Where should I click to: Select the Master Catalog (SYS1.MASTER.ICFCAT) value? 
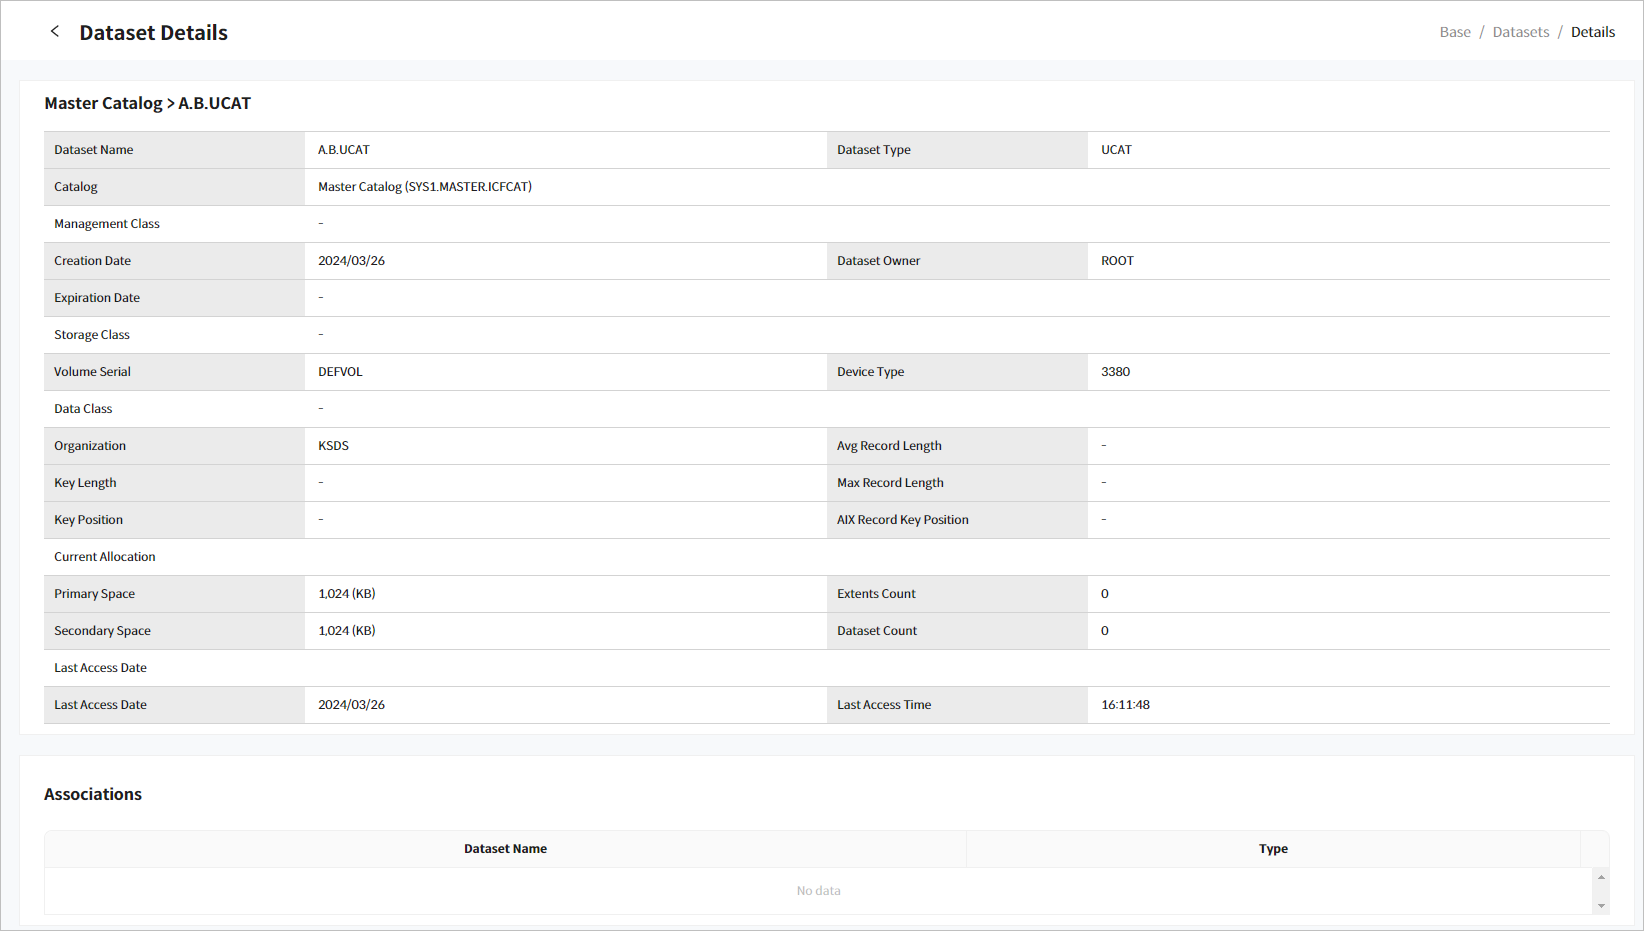[424, 186]
